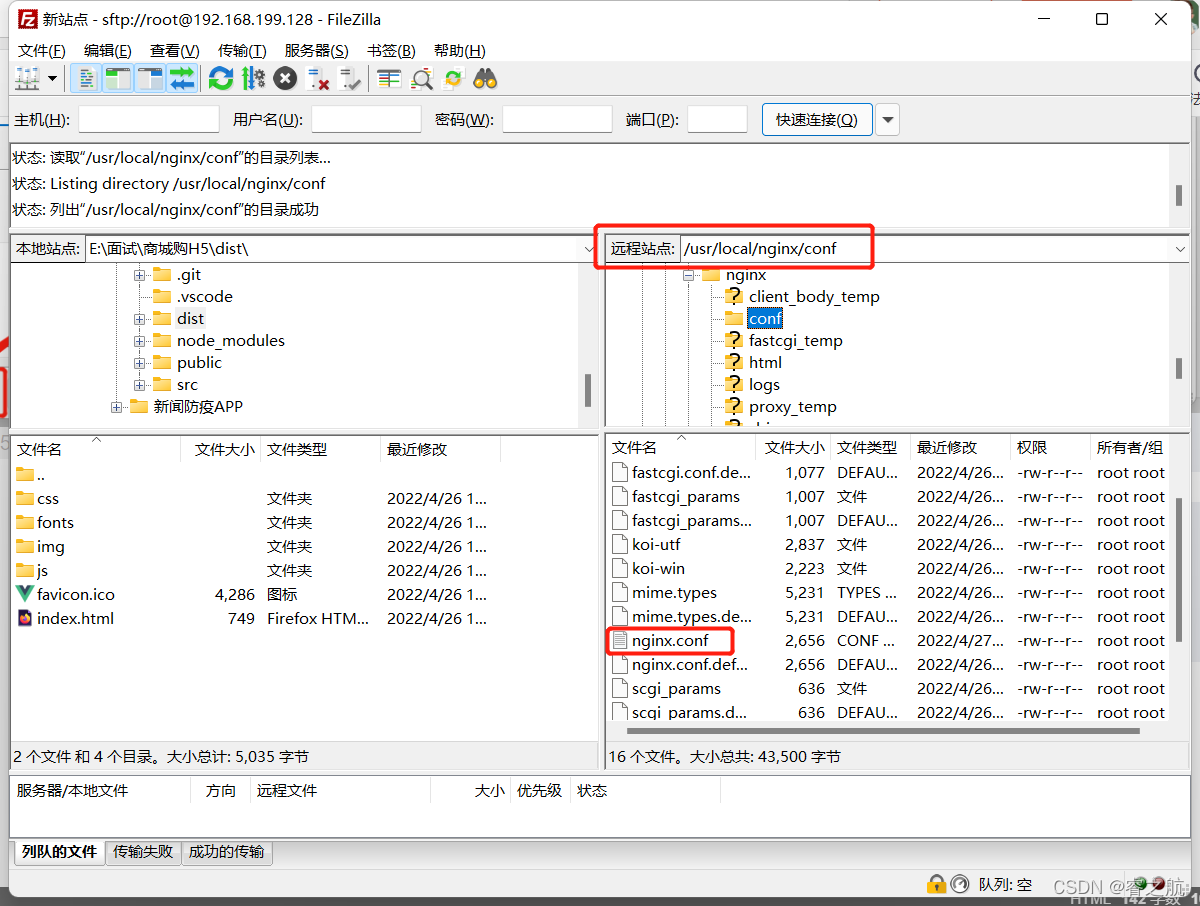Reconnect to last server icon

coord(350,79)
